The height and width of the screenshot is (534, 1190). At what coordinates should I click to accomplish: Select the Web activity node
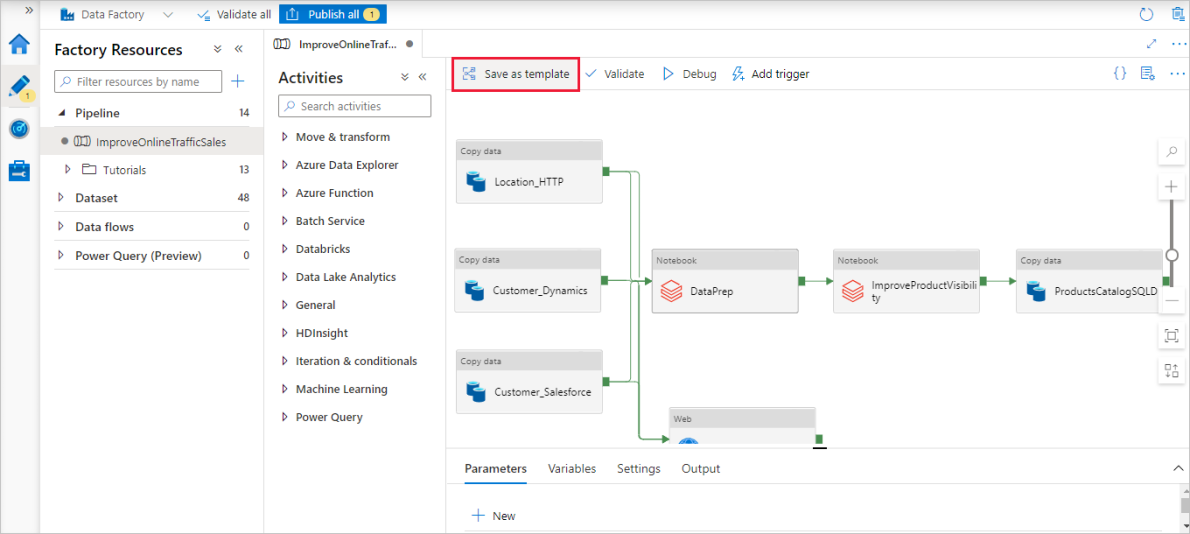[742, 427]
